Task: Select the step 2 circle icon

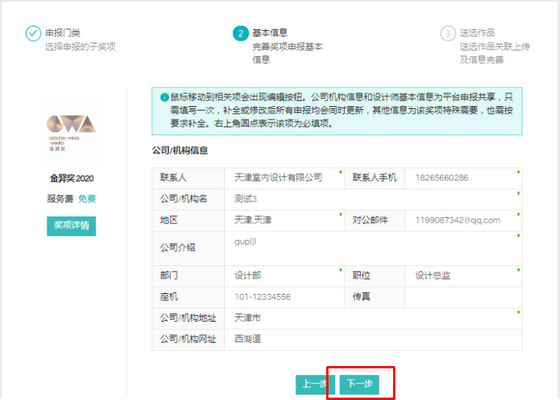Action: pyautogui.click(x=240, y=33)
